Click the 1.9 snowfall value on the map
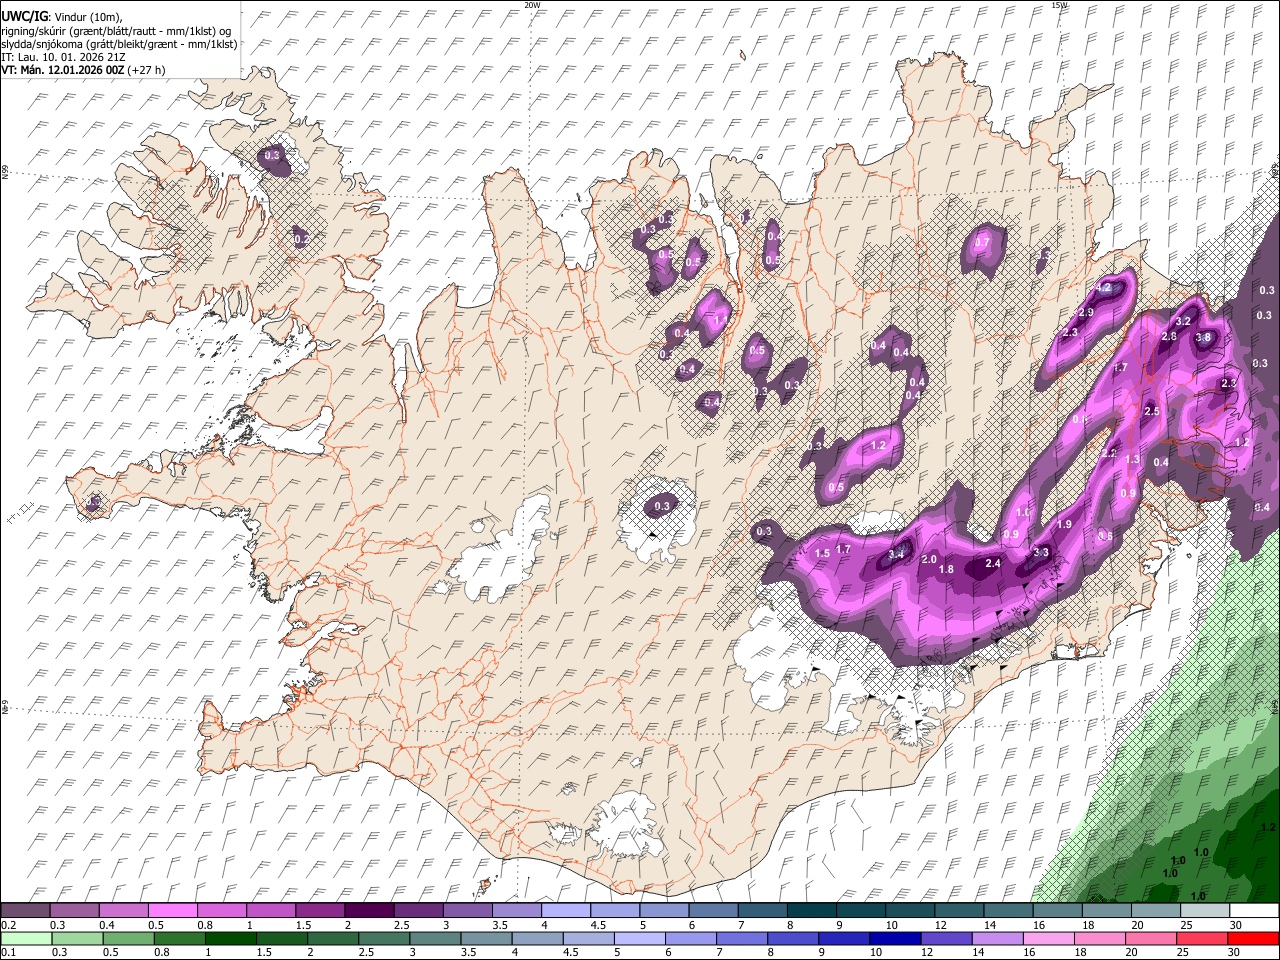This screenshot has width=1280, height=960. coord(1065,524)
